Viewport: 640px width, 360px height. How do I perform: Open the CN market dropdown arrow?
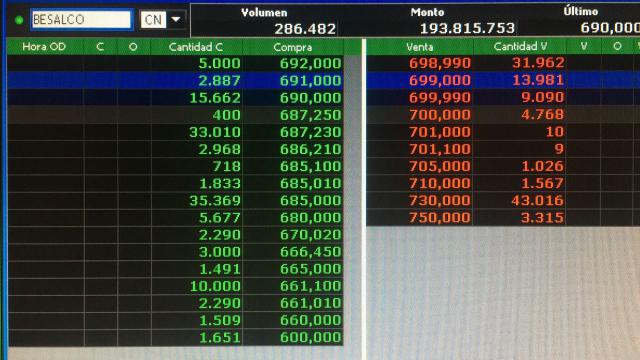[176, 19]
